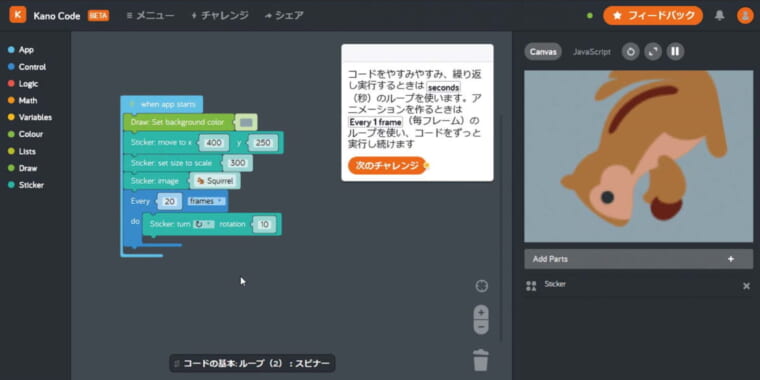Click the Kano Code logo icon
760x380 pixels.
(x=18, y=15)
